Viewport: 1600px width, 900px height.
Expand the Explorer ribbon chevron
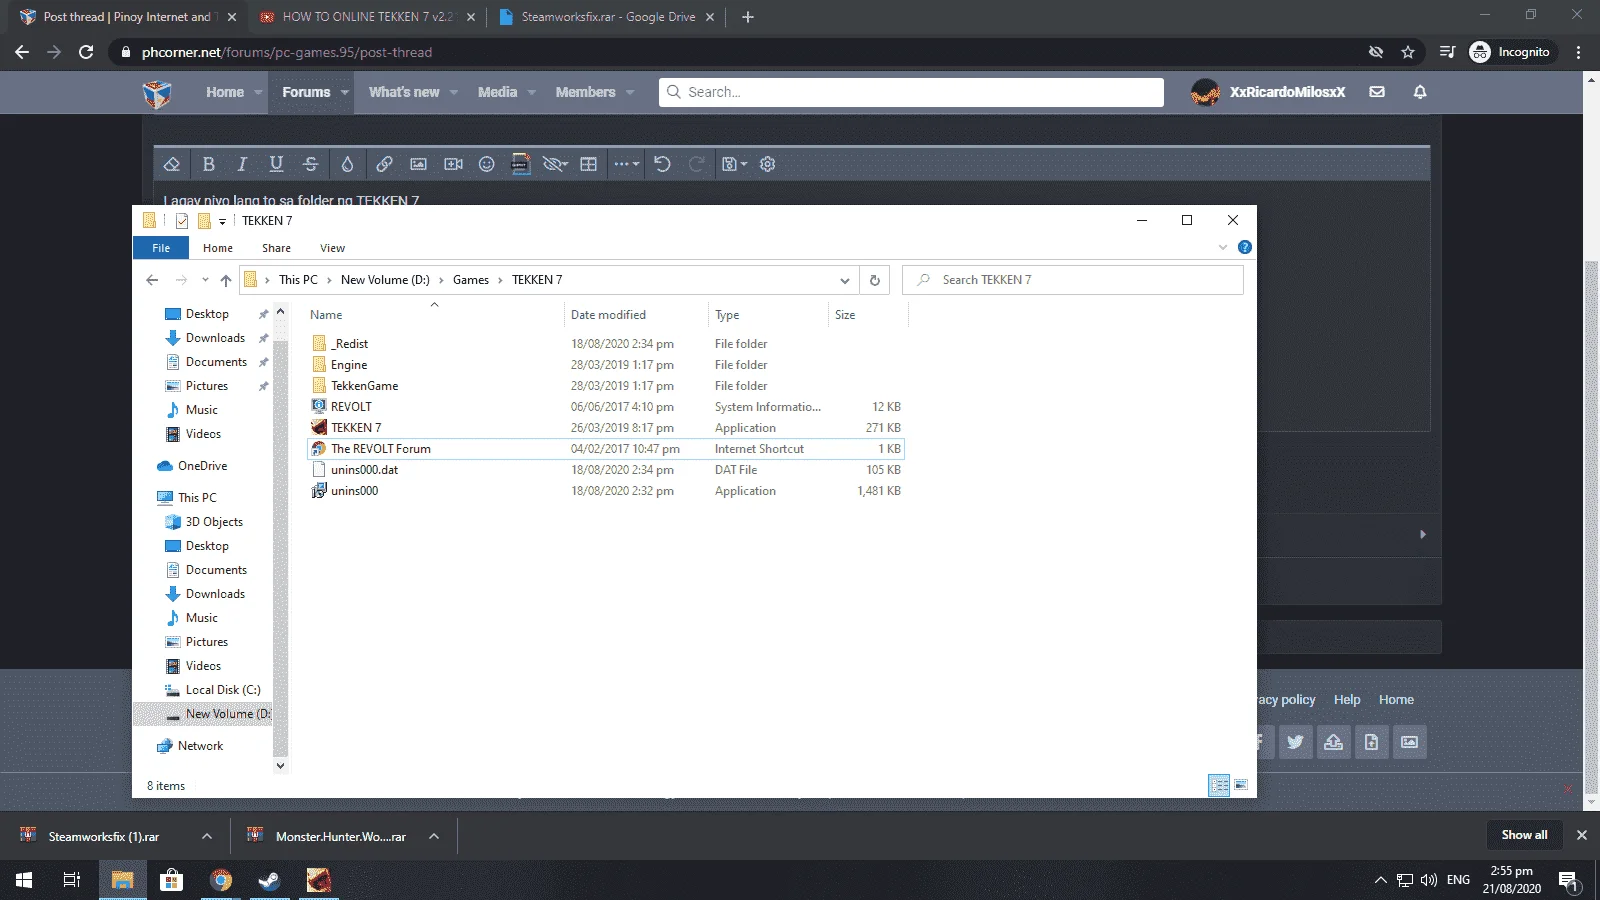click(1223, 247)
